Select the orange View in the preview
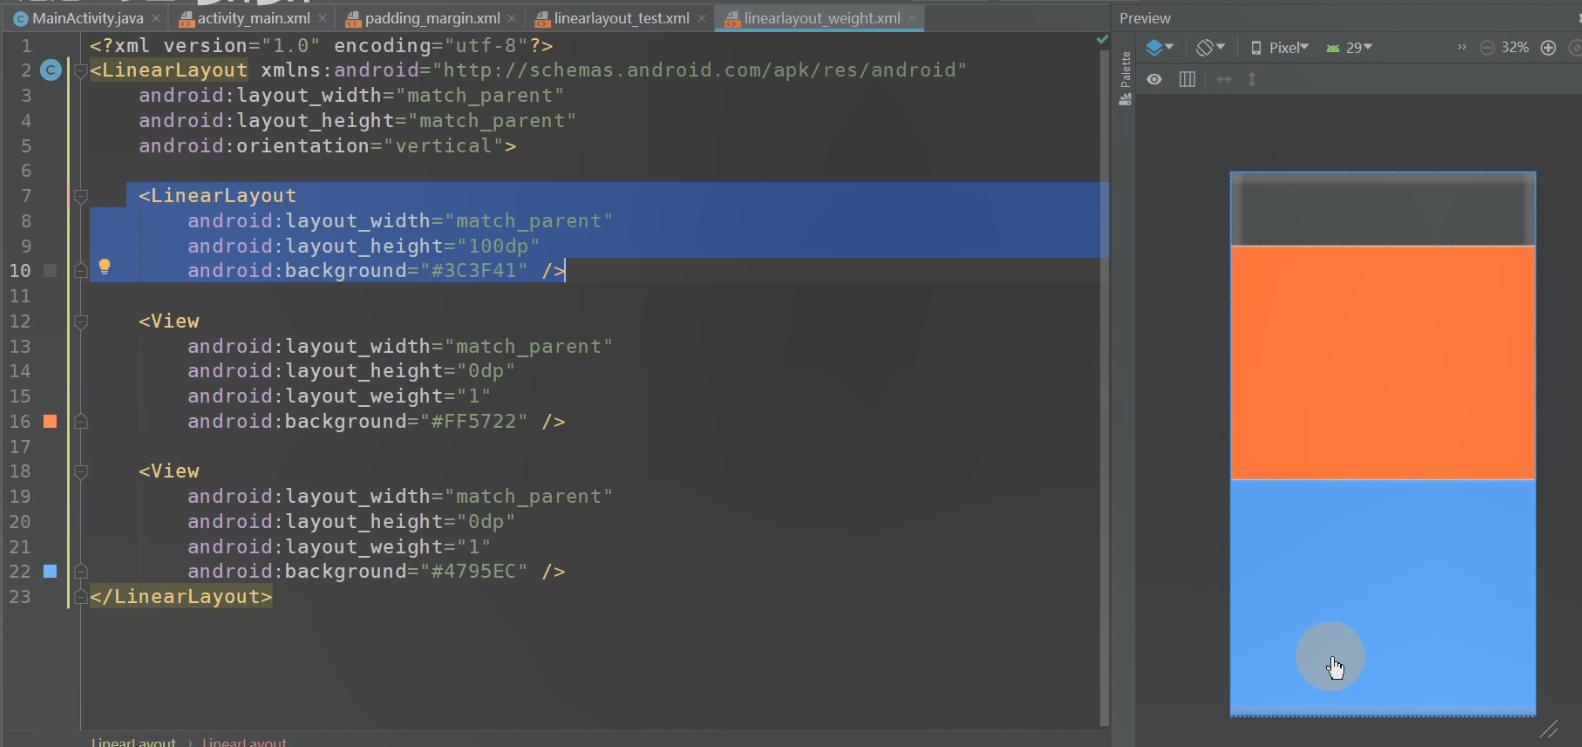The image size is (1582, 747). 1383,363
